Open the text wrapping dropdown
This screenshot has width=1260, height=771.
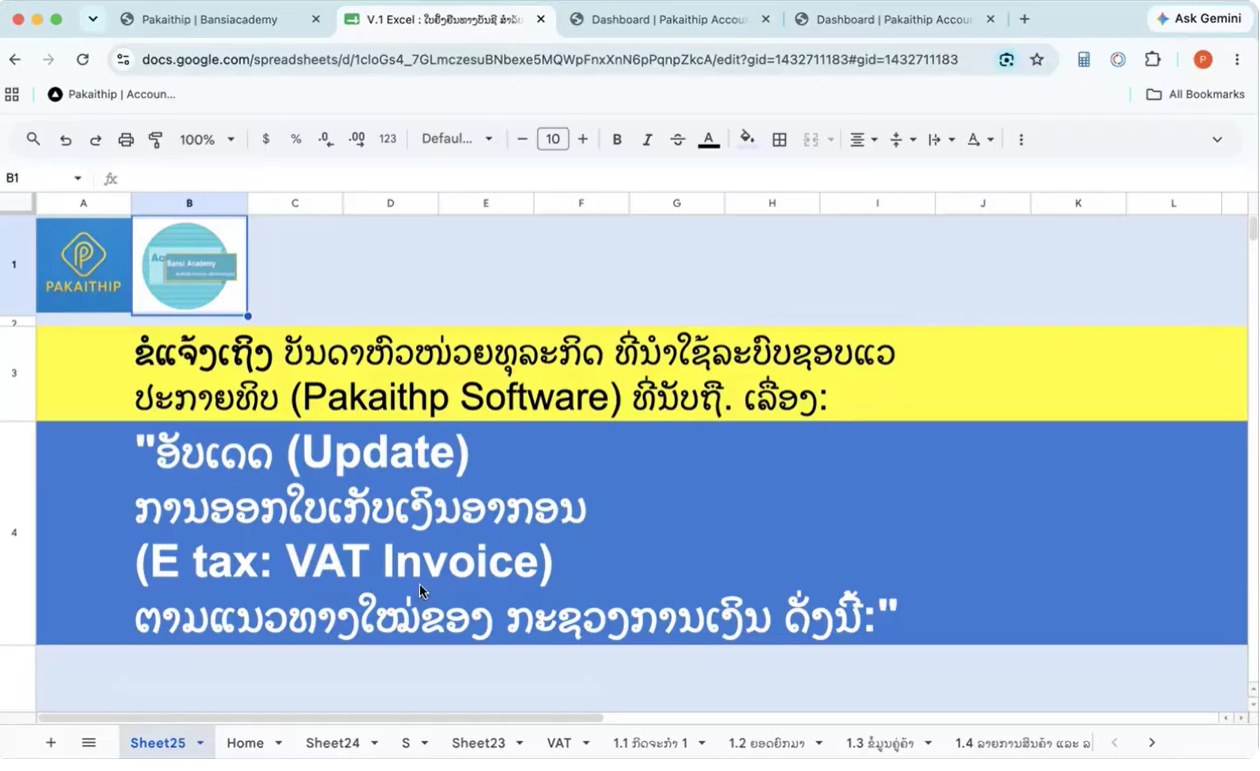point(941,140)
